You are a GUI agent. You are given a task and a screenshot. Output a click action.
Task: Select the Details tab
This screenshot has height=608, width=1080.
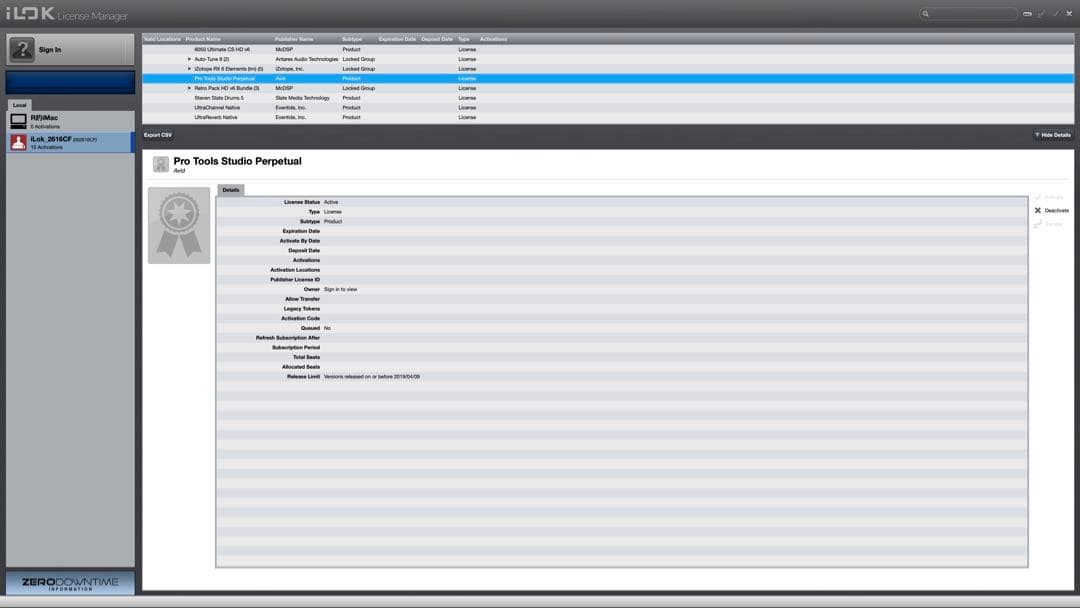tap(231, 190)
